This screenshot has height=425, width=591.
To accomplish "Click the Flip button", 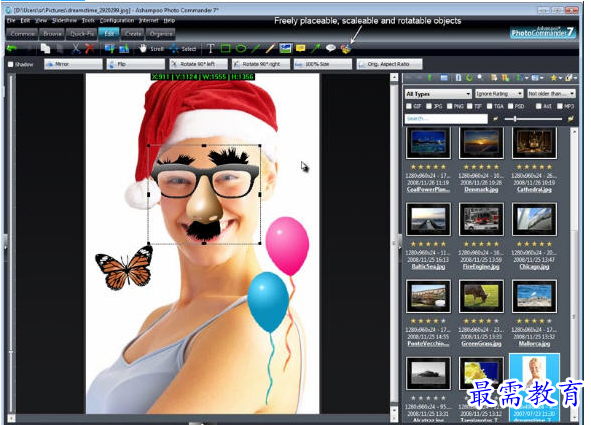I will click(136, 64).
